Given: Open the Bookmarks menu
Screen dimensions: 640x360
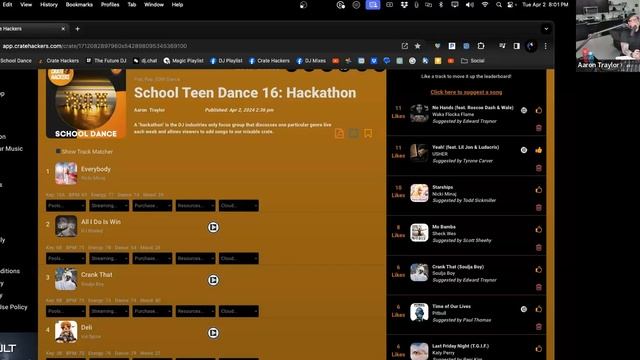Looking at the screenshot, I should tap(79, 5).
